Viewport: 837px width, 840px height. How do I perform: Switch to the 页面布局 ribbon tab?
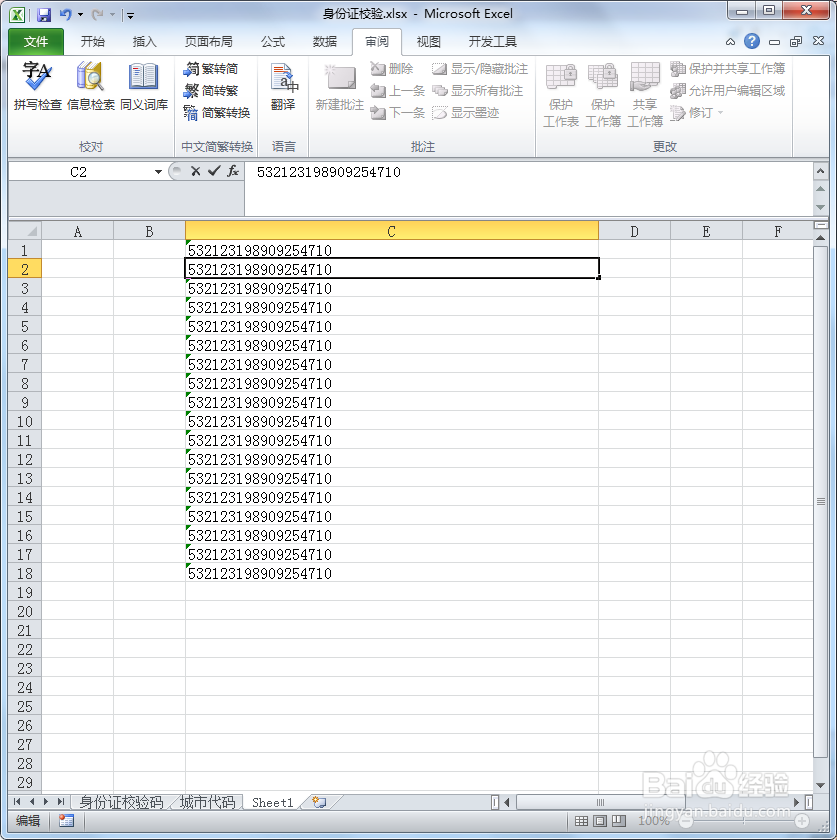[x=208, y=42]
